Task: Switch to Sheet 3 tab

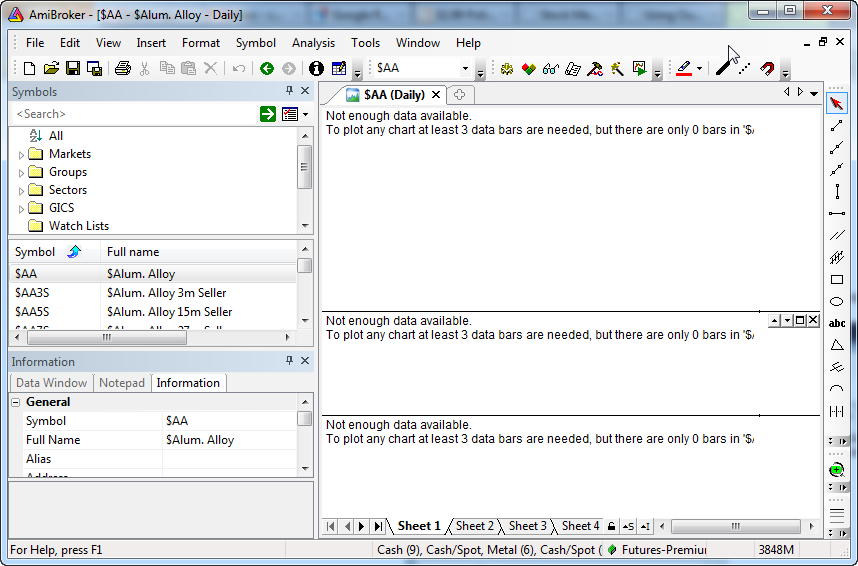Action: (527, 526)
